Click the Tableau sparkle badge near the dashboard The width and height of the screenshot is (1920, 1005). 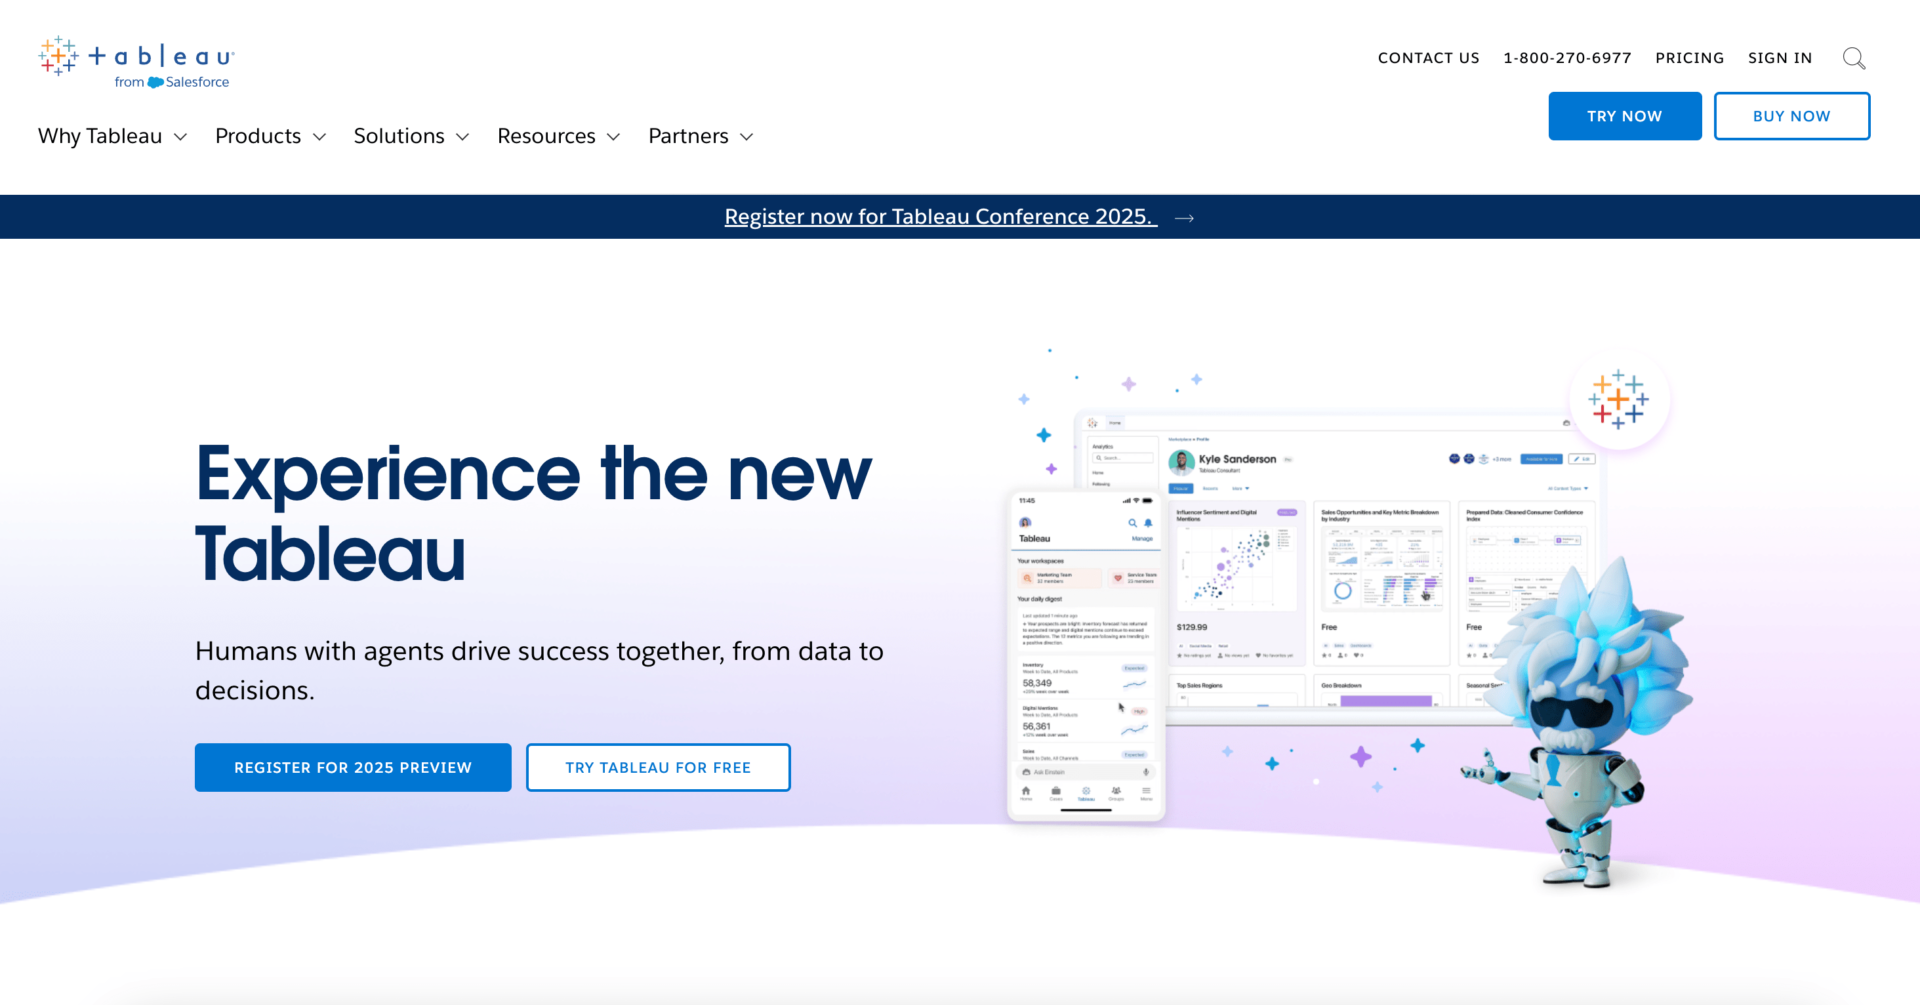[1618, 400]
